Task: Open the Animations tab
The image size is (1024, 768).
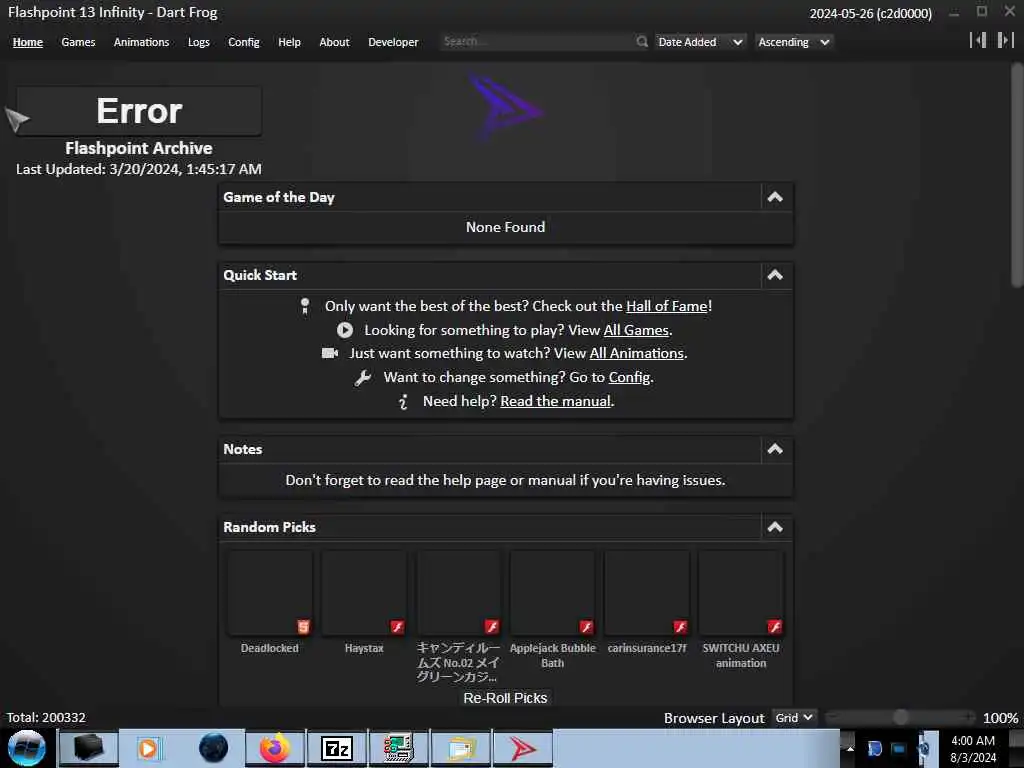Action: click(141, 42)
